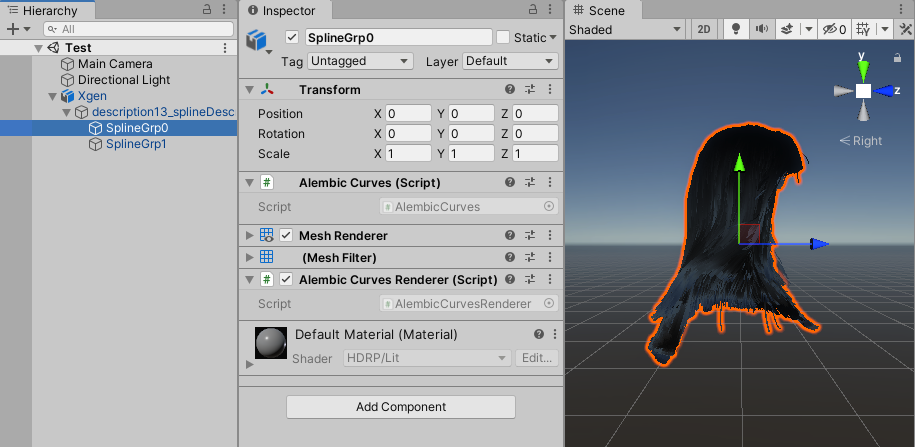Uncheck the SplineGrp0 active checkbox
The height and width of the screenshot is (447, 915).
point(292,37)
